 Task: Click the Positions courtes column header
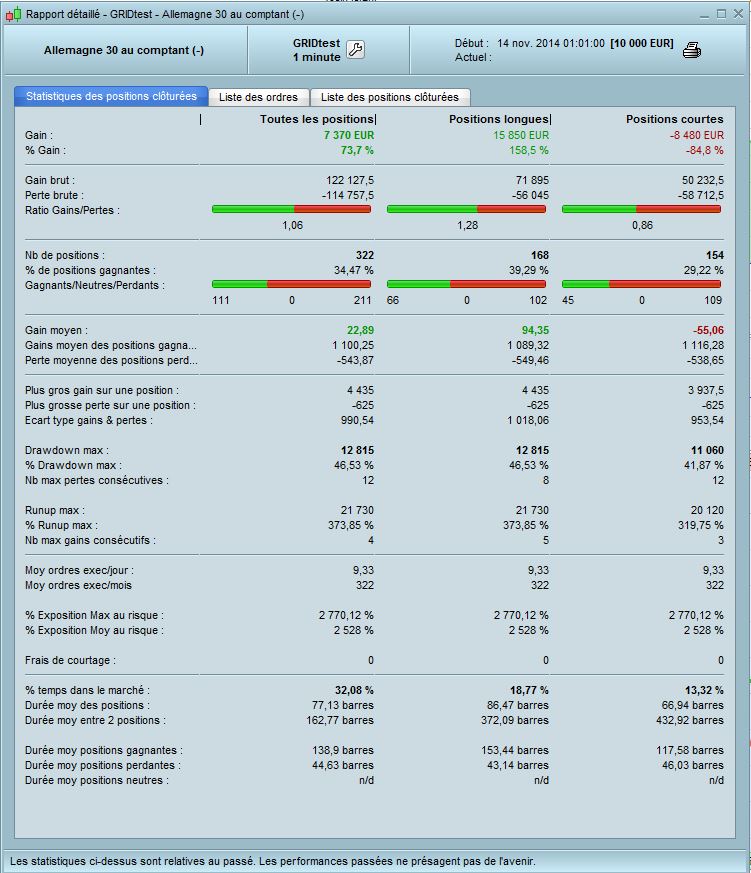674,119
